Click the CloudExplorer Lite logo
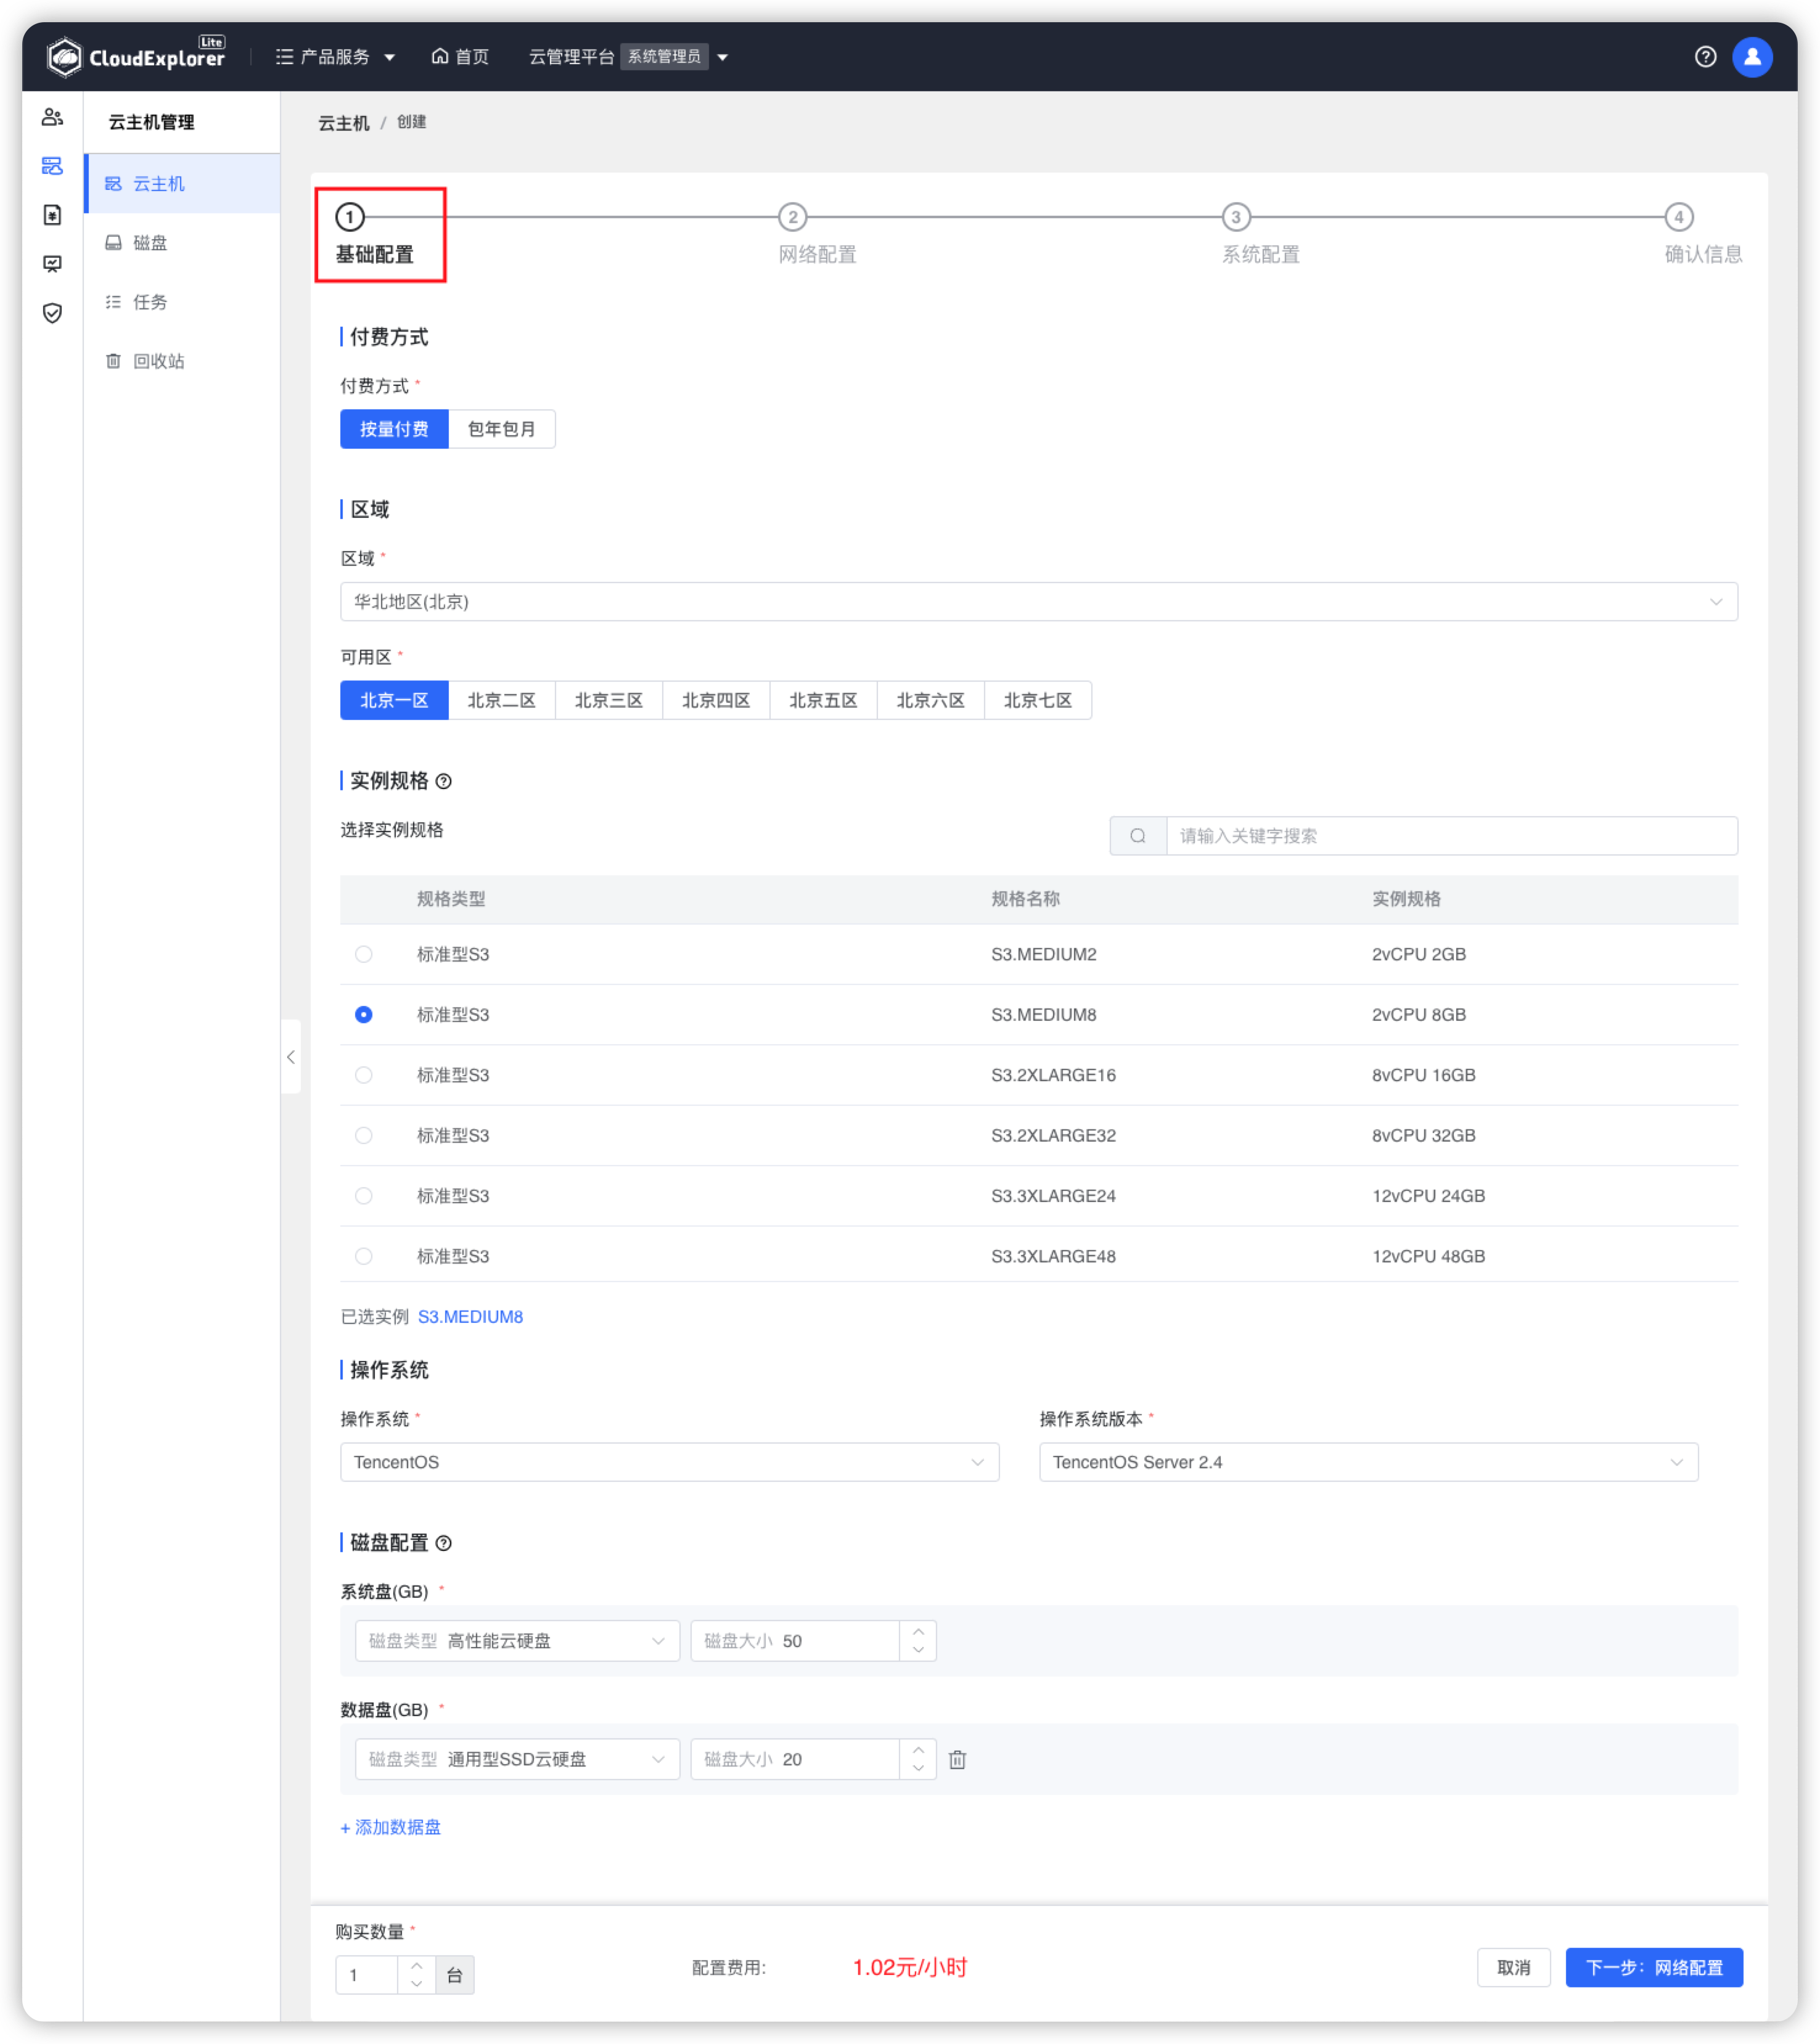 136,56
